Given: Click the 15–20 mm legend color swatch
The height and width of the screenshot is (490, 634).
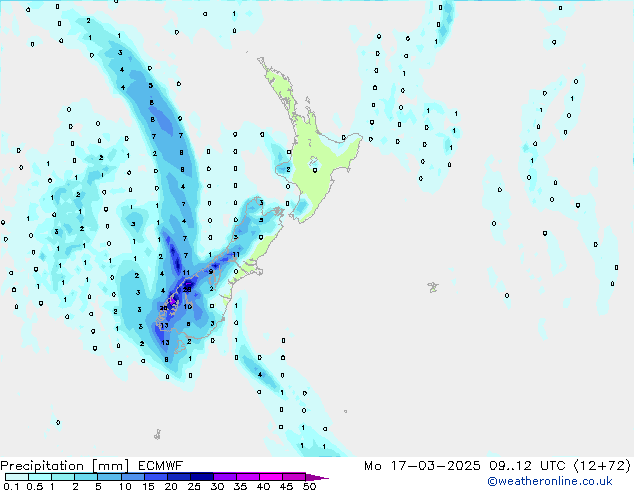Looking at the screenshot, I should 156,477.
